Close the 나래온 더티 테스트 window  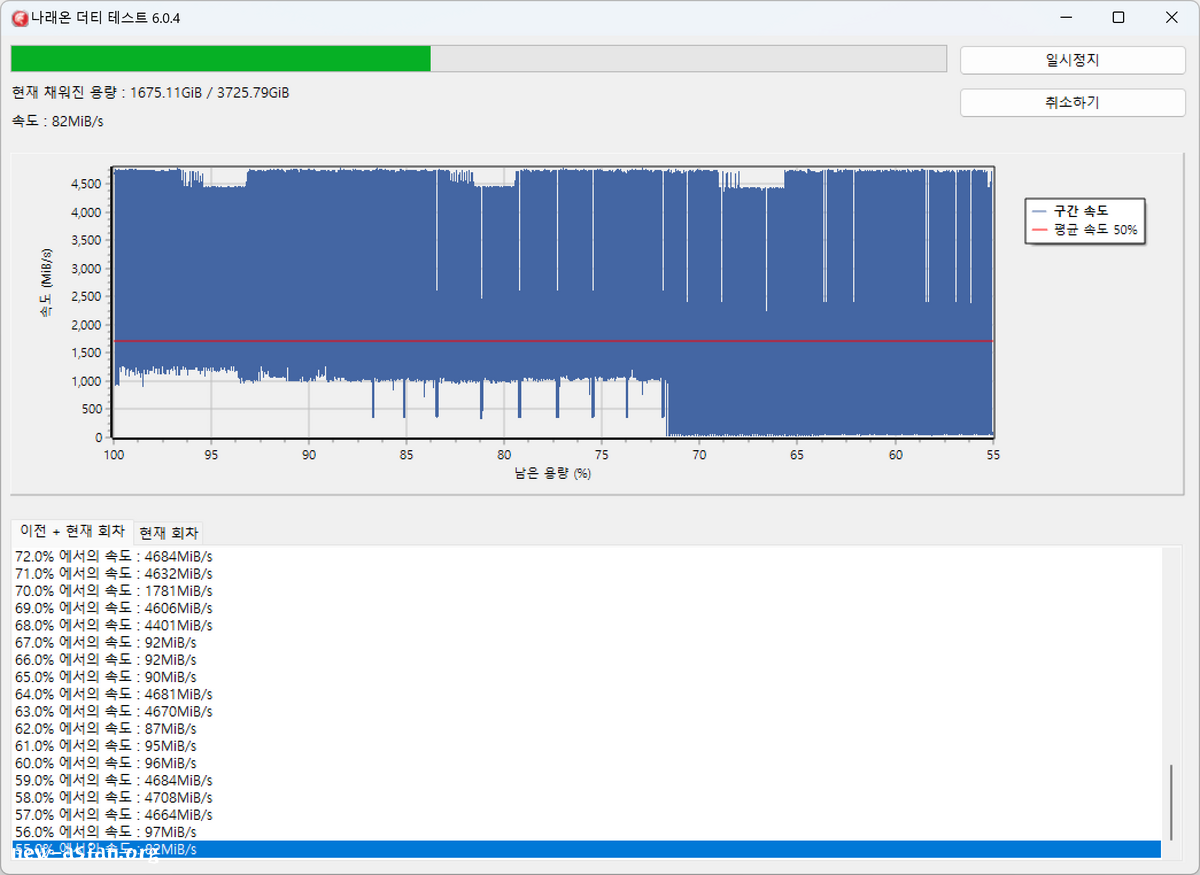1172,18
